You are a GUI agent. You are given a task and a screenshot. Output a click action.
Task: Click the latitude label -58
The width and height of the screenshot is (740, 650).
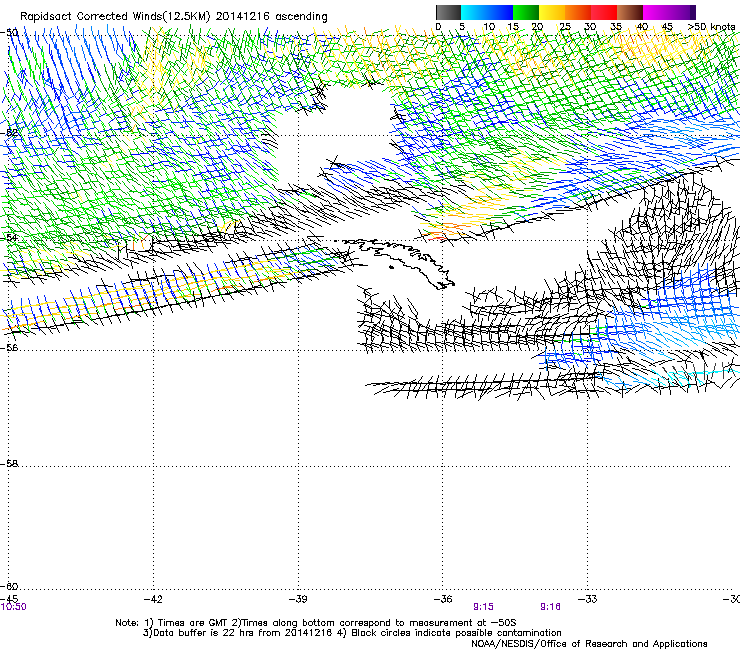[x=9, y=464]
